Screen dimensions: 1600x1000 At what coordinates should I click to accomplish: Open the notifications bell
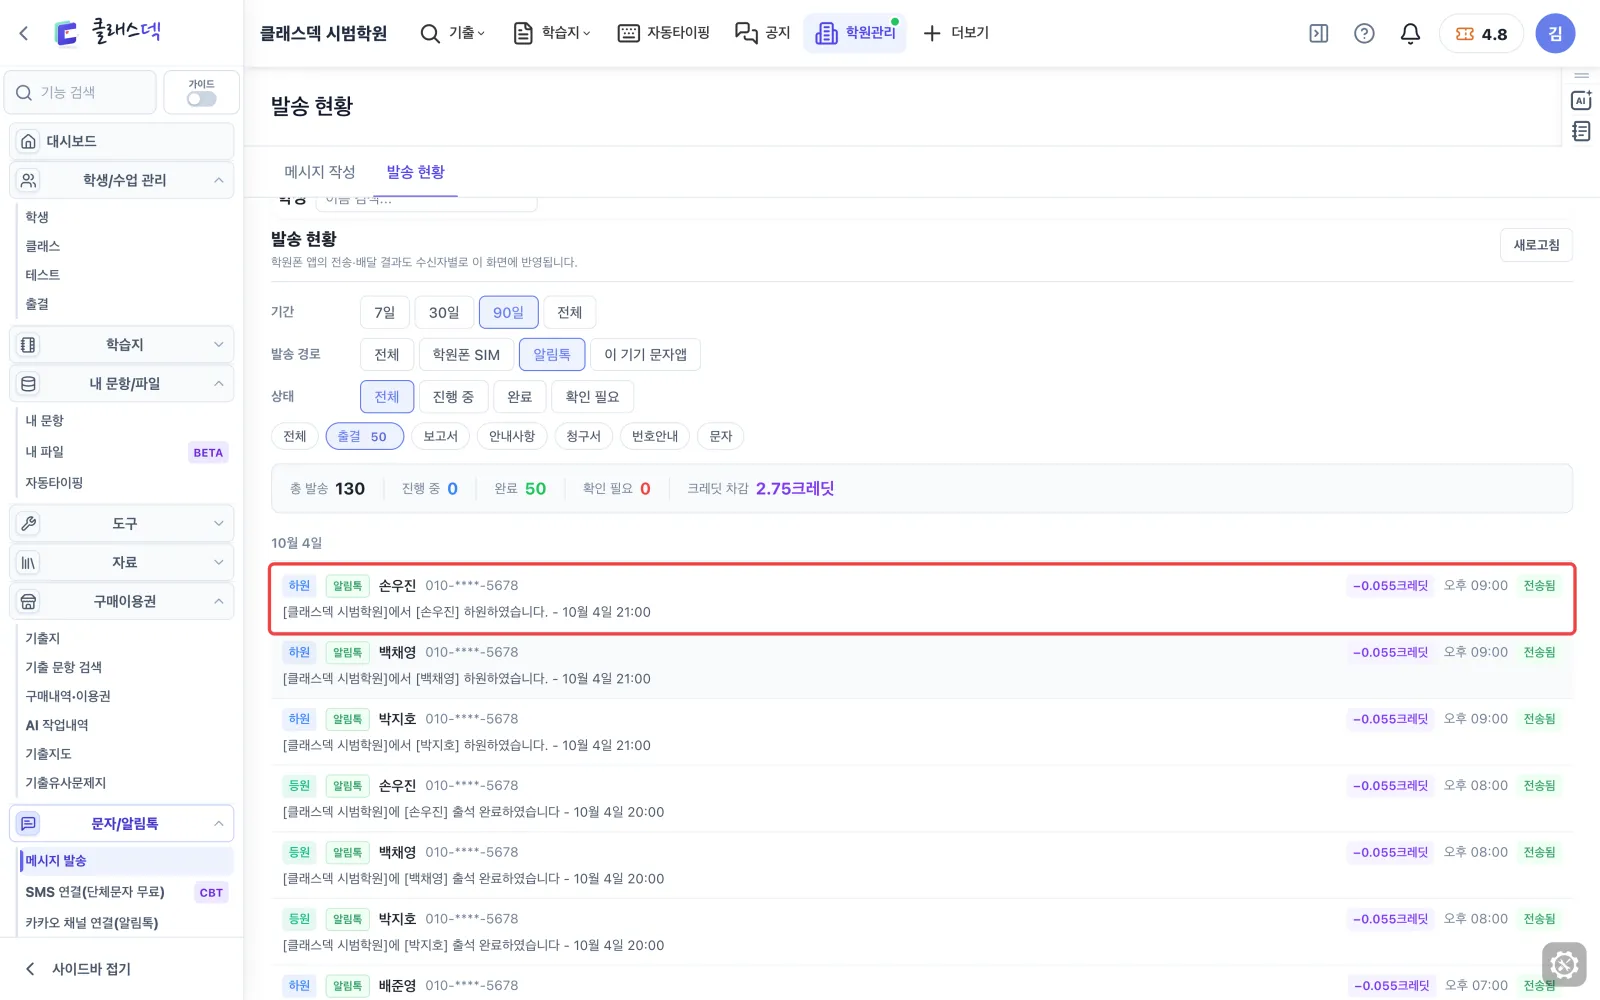(1410, 33)
